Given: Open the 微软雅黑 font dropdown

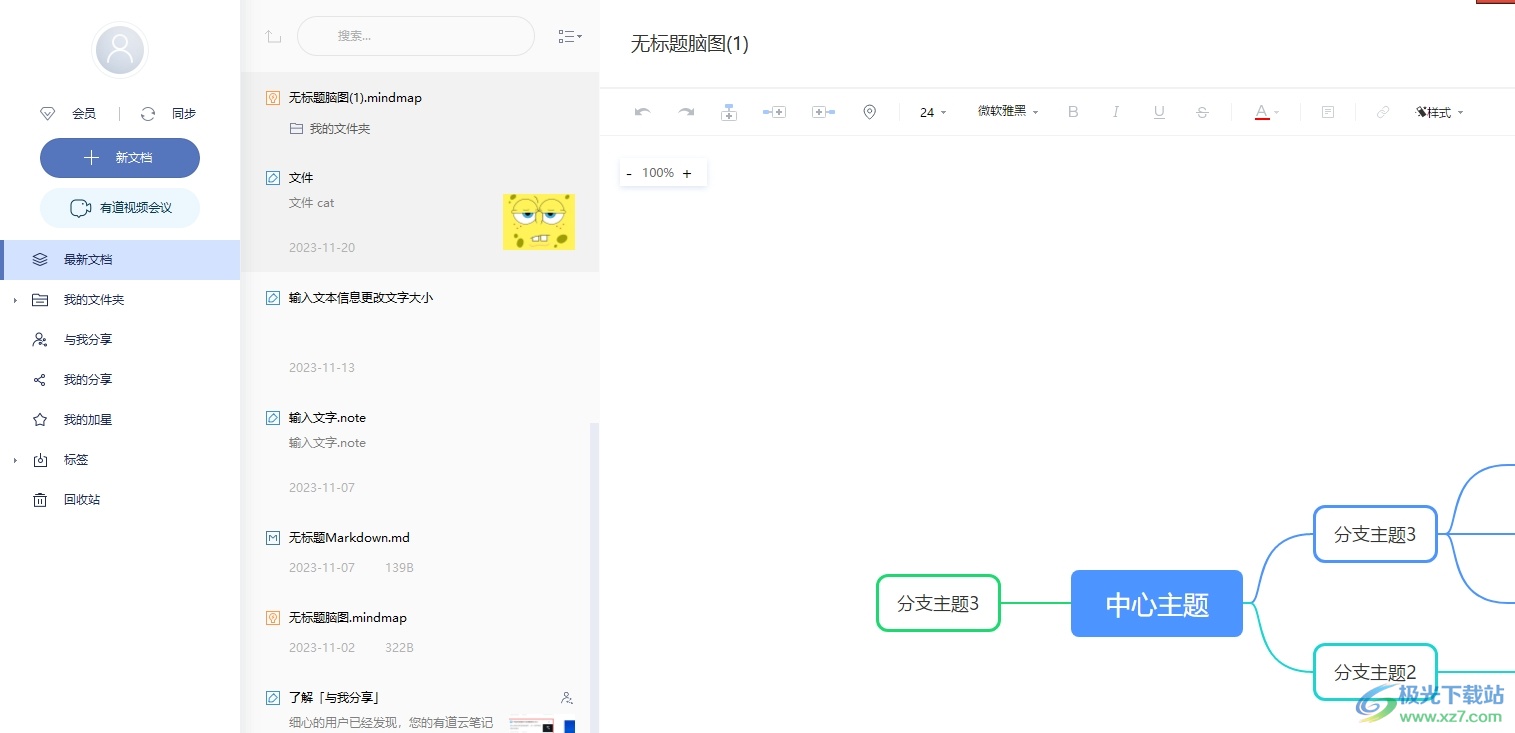Looking at the screenshot, I should point(1008,111).
